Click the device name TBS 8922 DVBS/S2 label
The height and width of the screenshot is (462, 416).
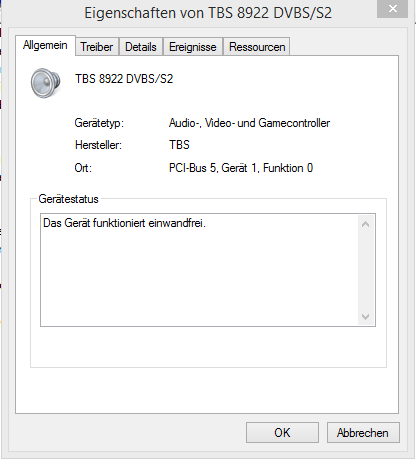pos(124,79)
